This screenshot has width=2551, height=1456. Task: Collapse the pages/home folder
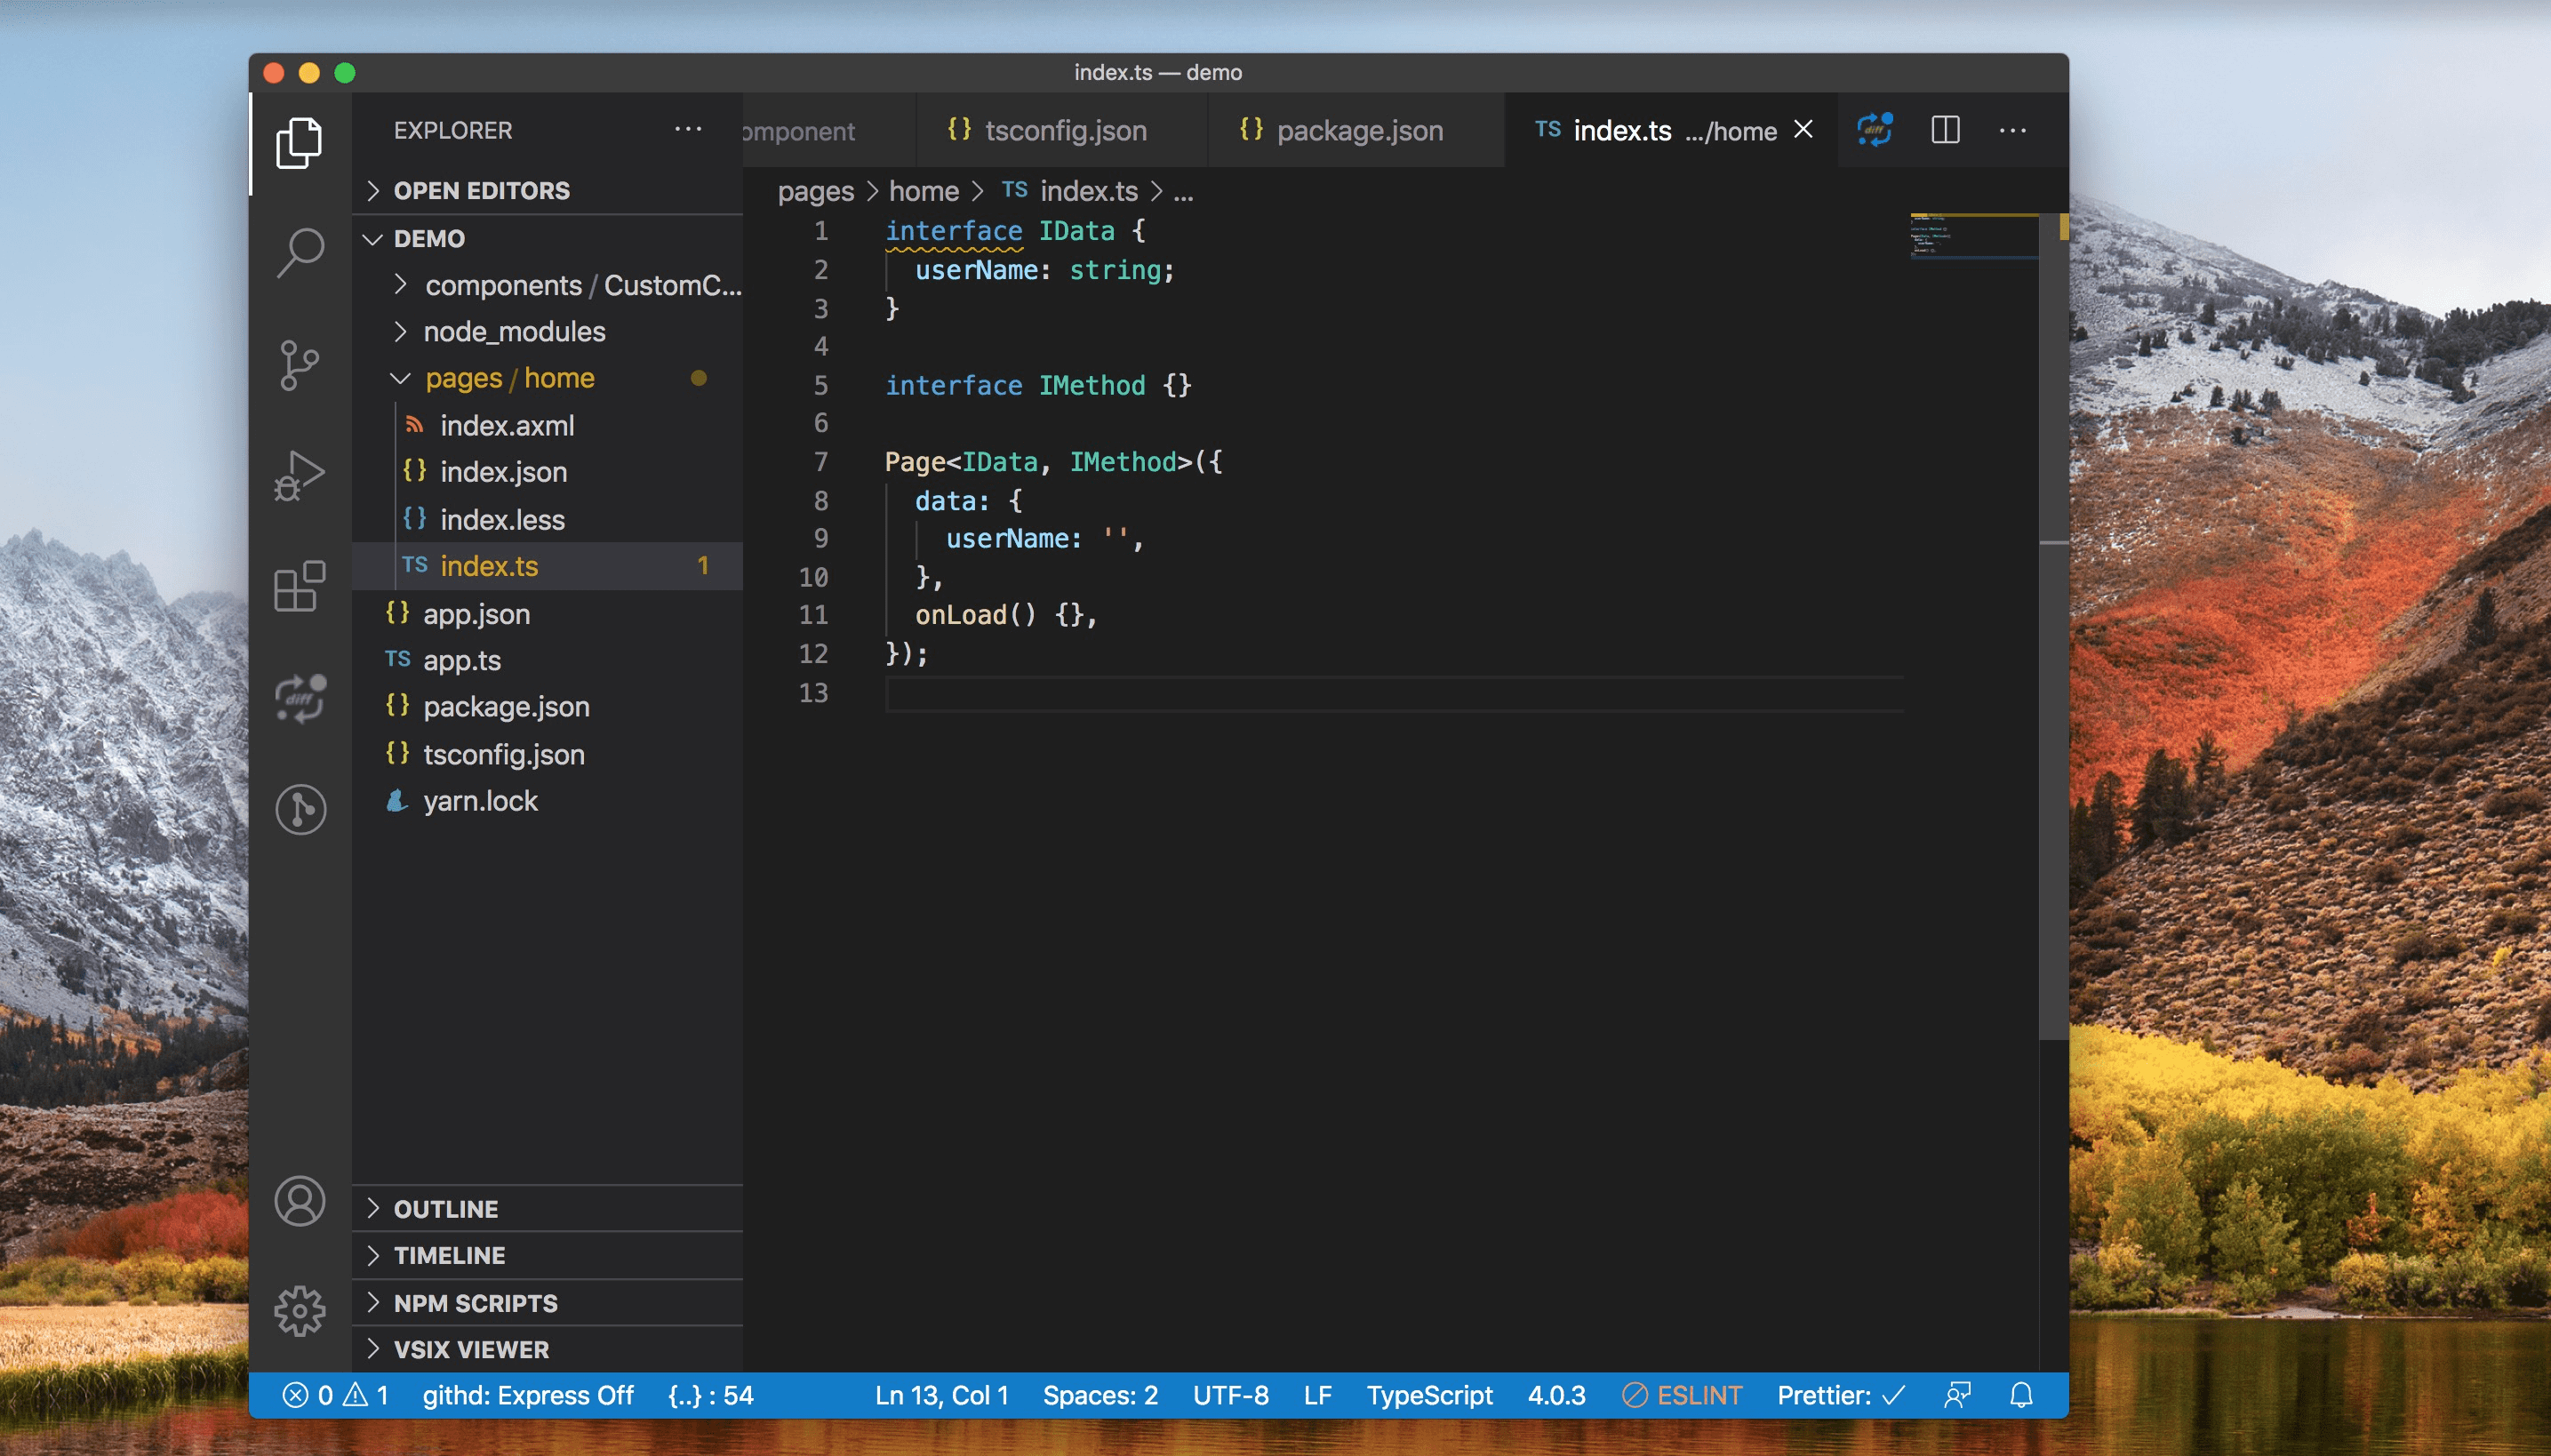pyautogui.click(x=547, y=378)
